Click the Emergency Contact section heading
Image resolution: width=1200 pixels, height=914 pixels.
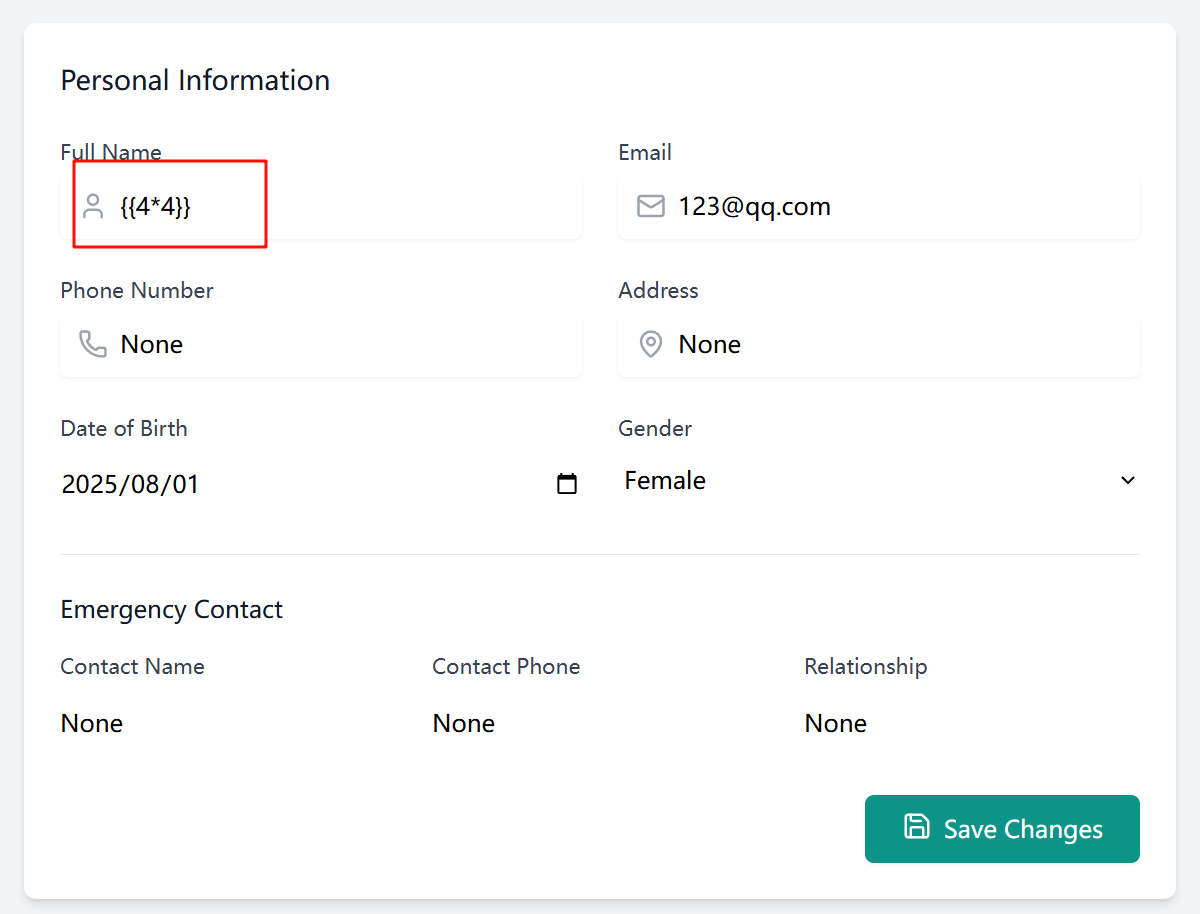coord(171,609)
